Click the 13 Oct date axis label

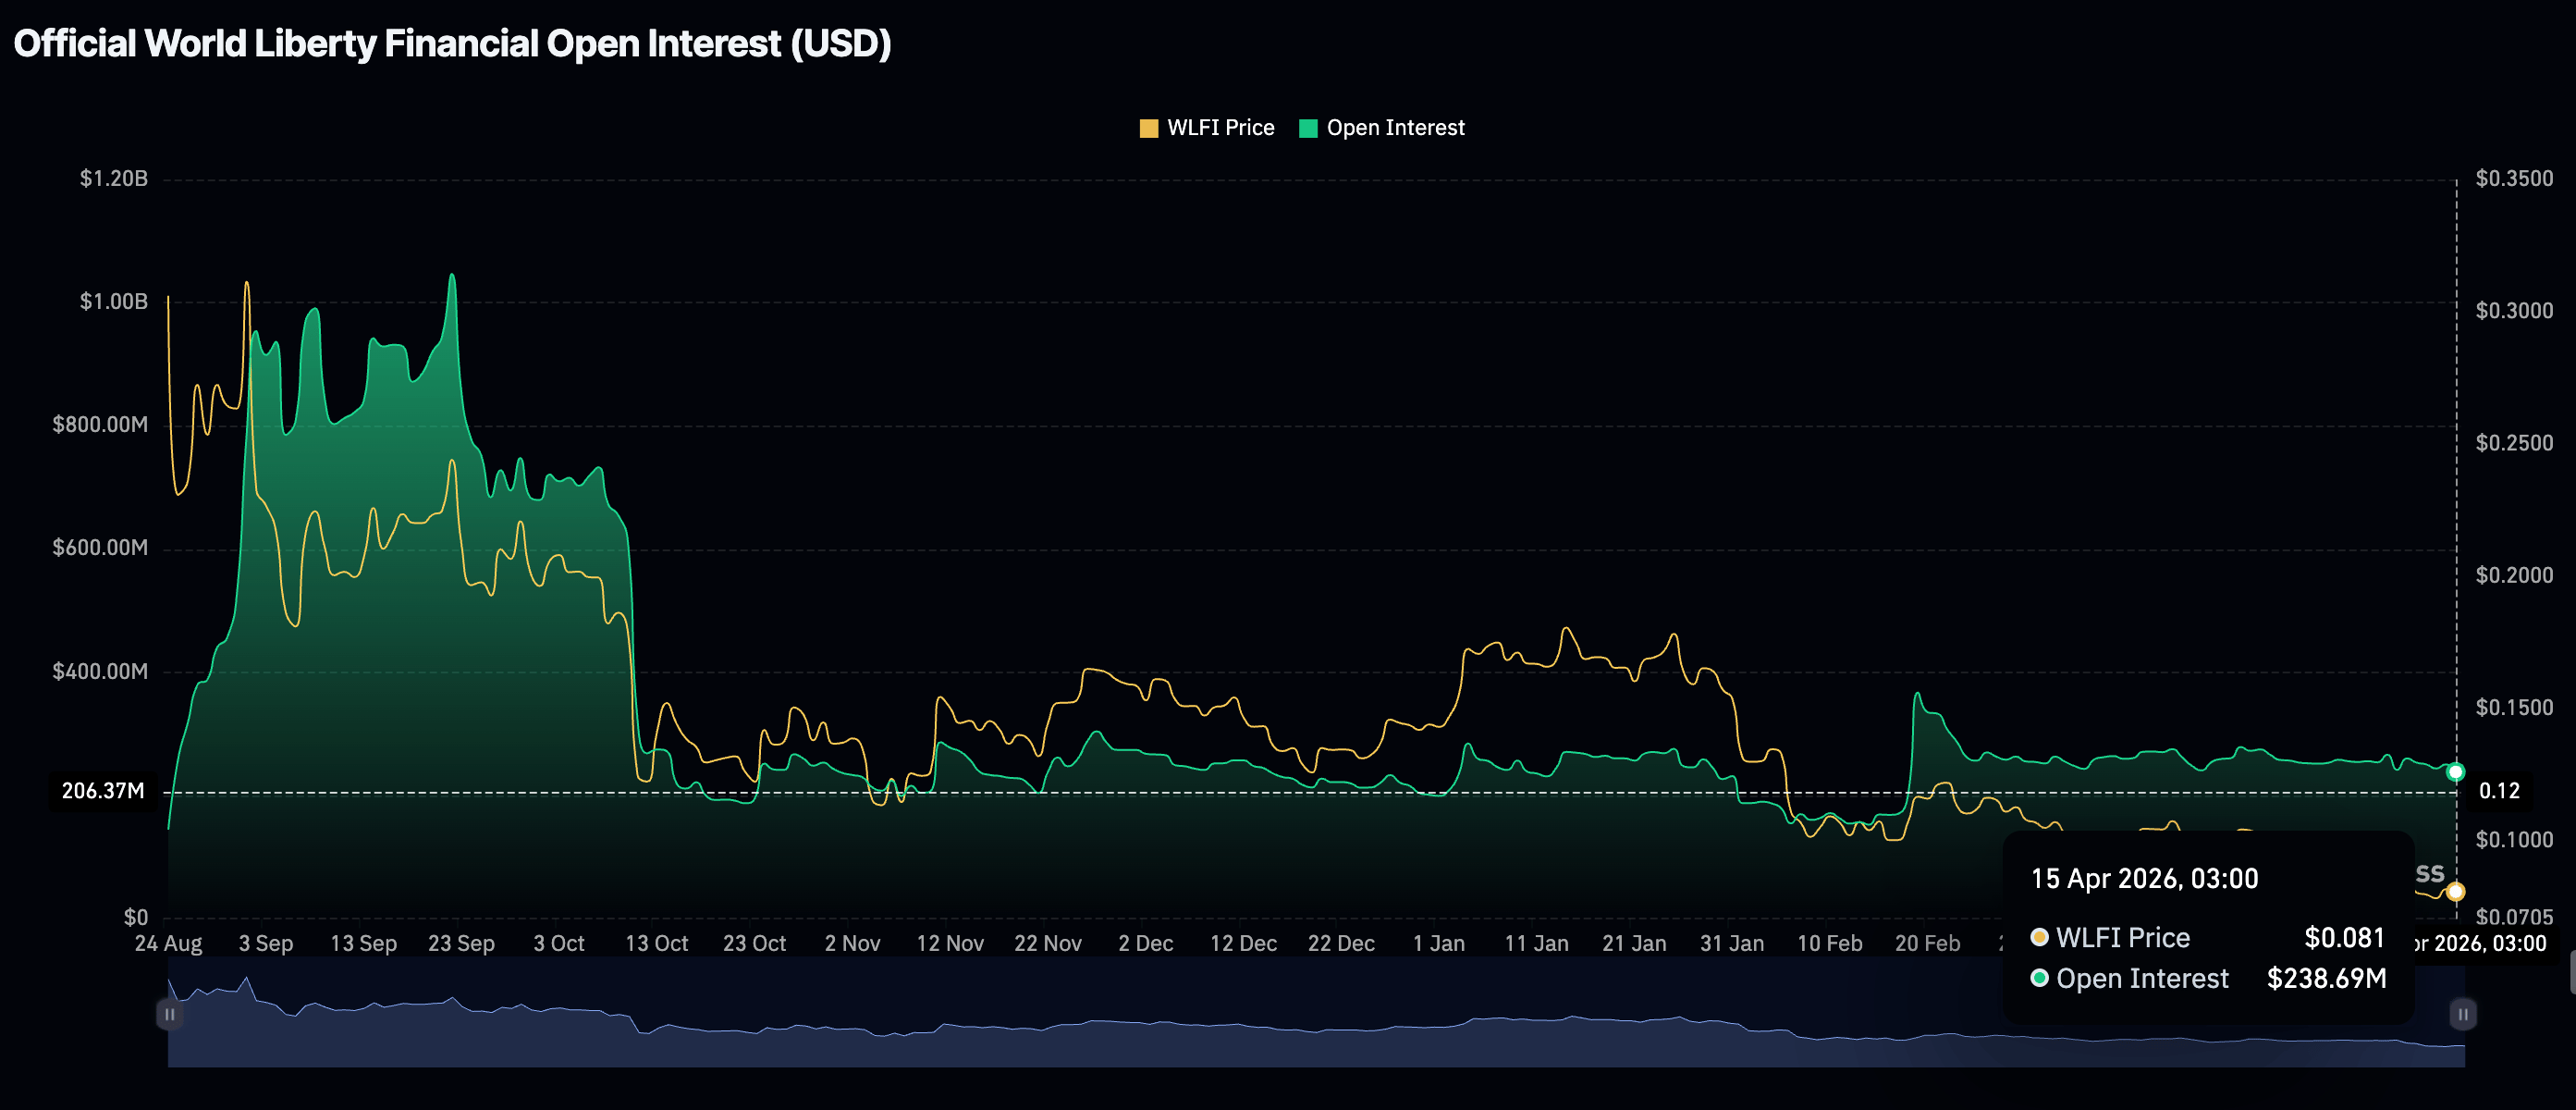click(656, 943)
